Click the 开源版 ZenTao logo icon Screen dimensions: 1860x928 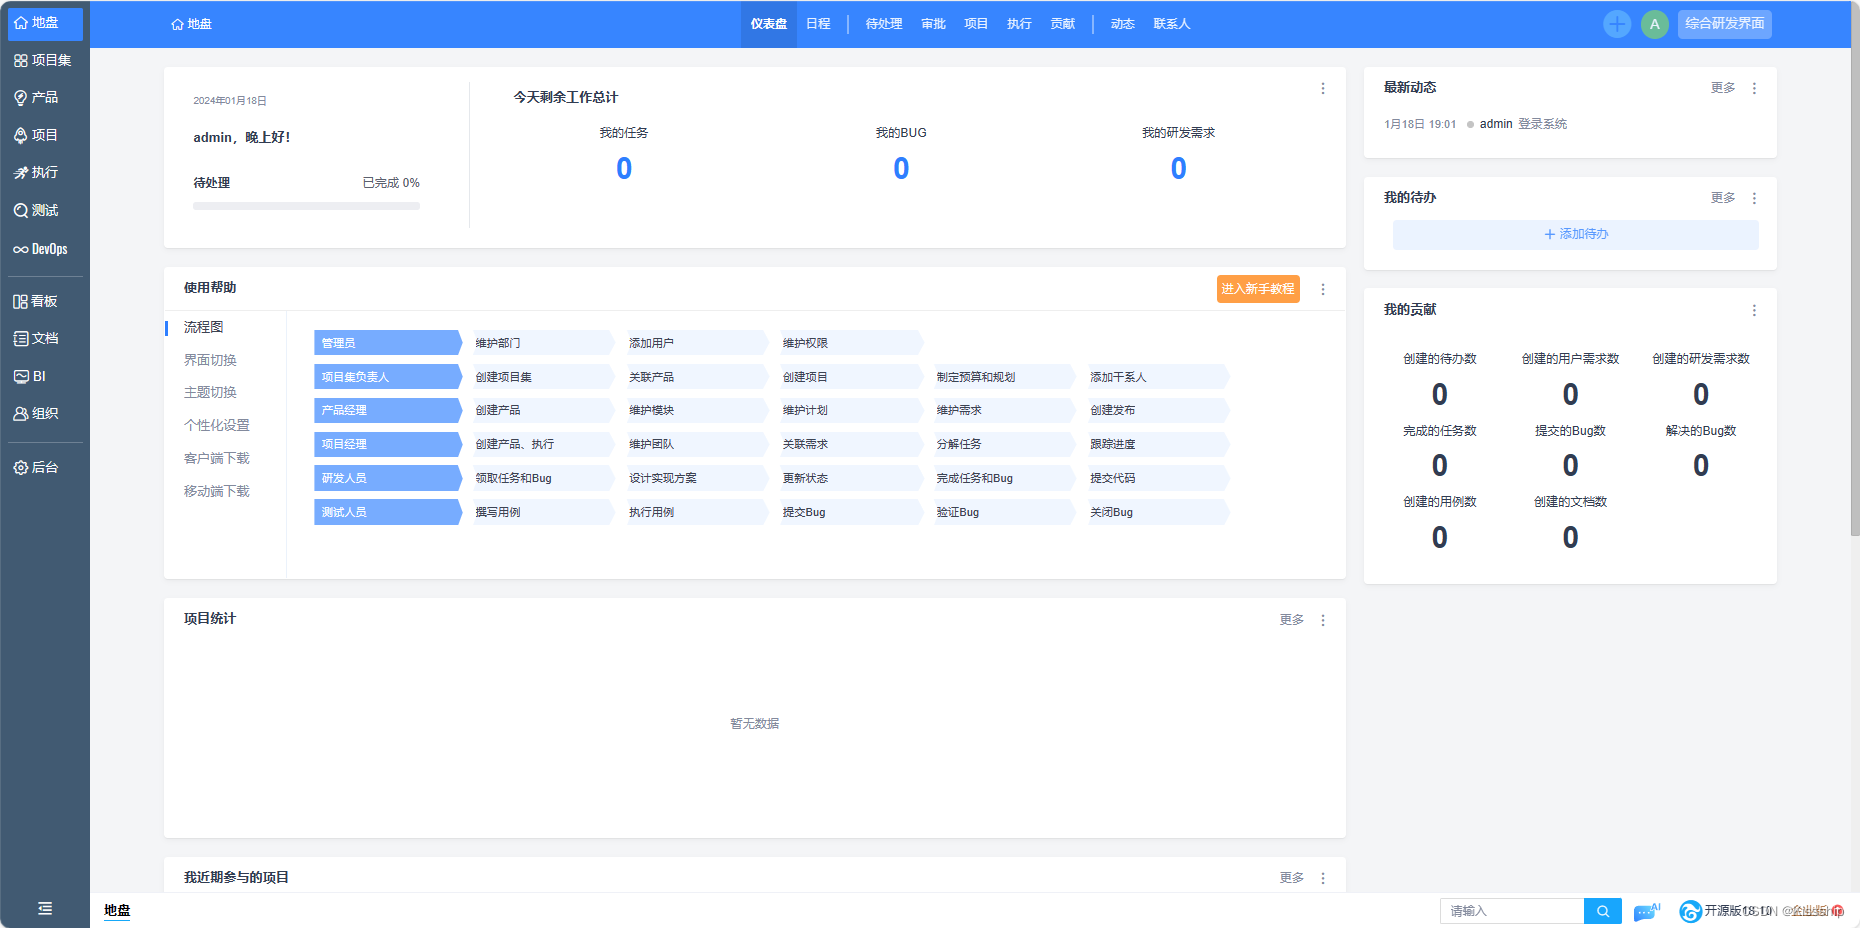click(x=1690, y=911)
